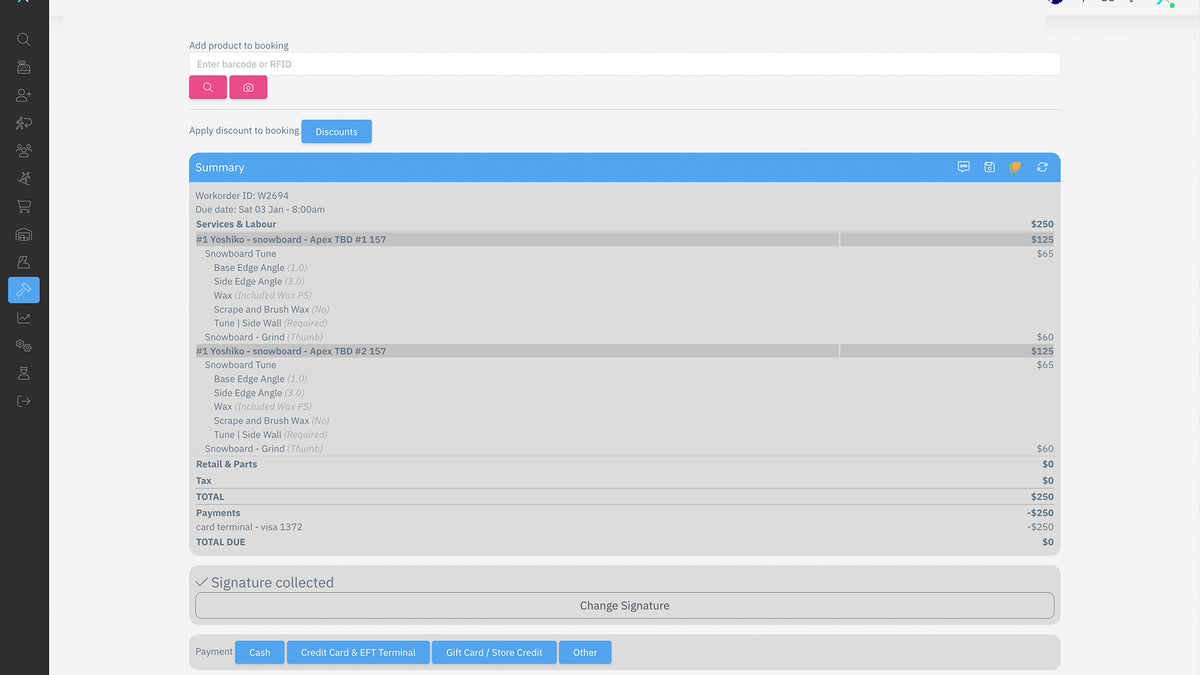Select Cash payment option

(x=260, y=653)
